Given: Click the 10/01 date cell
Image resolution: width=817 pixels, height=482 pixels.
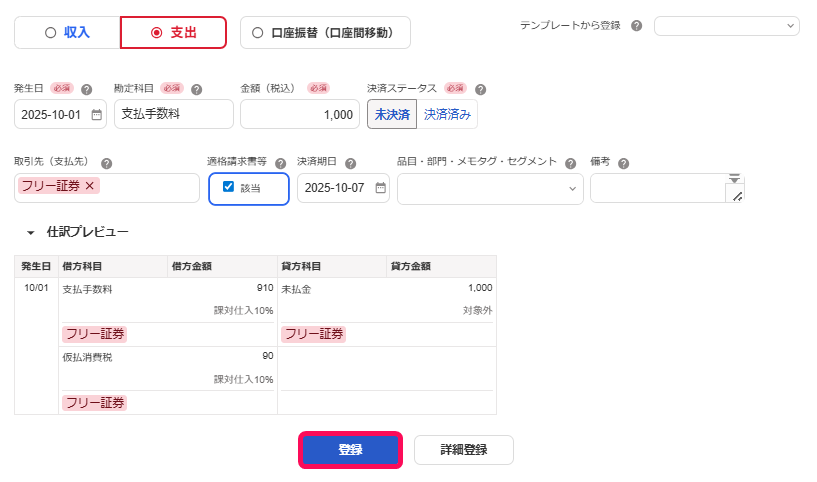Looking at the screenshot, I should coord(36,288).
